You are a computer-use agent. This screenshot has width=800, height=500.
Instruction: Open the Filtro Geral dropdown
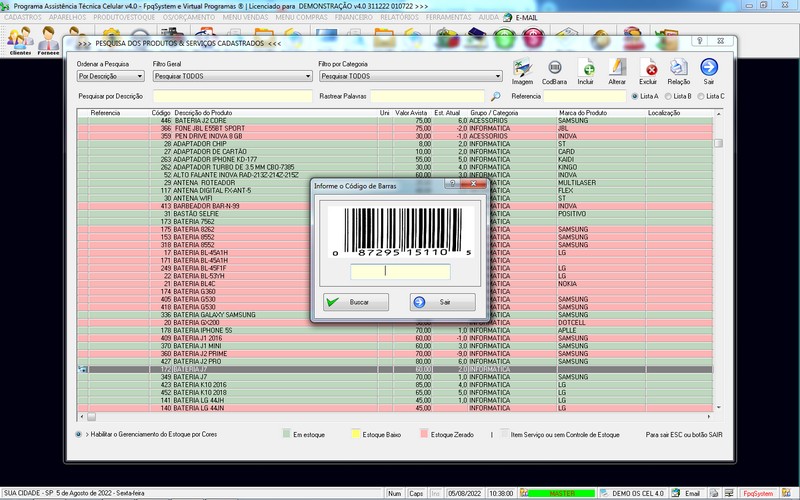tap(233, 76)
